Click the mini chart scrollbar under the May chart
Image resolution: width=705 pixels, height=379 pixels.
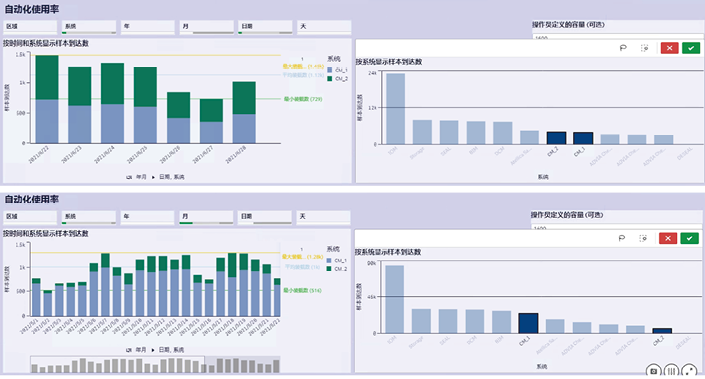point(155,365)
